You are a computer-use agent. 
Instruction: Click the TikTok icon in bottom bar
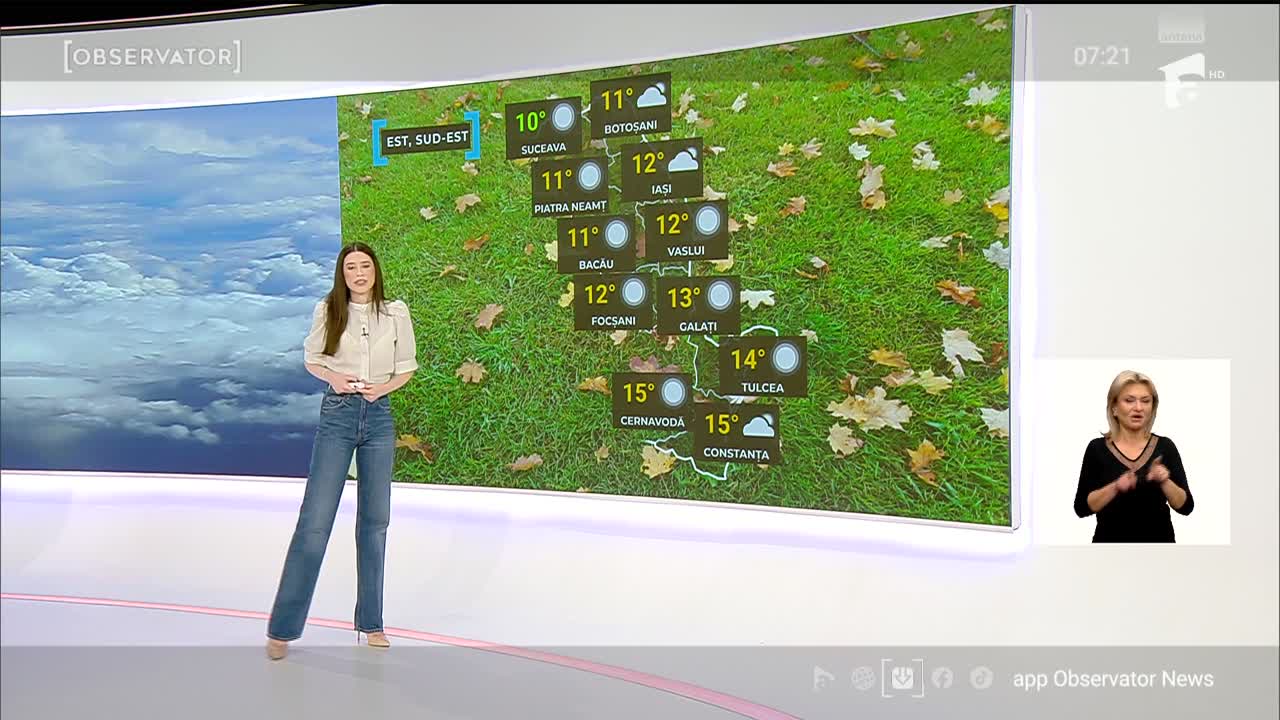pos(981,679)
